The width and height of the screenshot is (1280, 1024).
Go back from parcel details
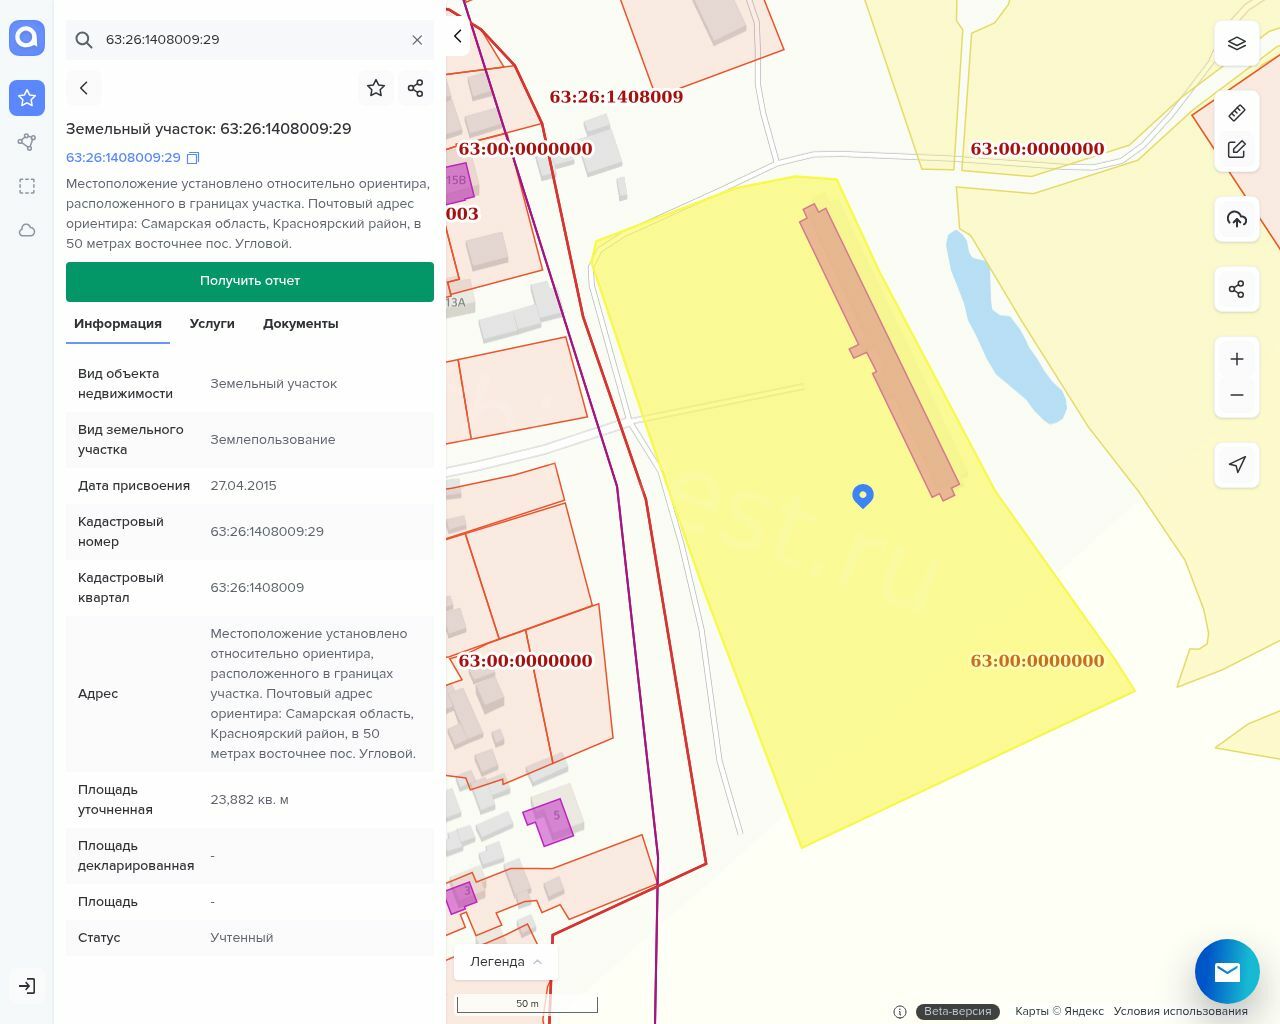(84, 88)
